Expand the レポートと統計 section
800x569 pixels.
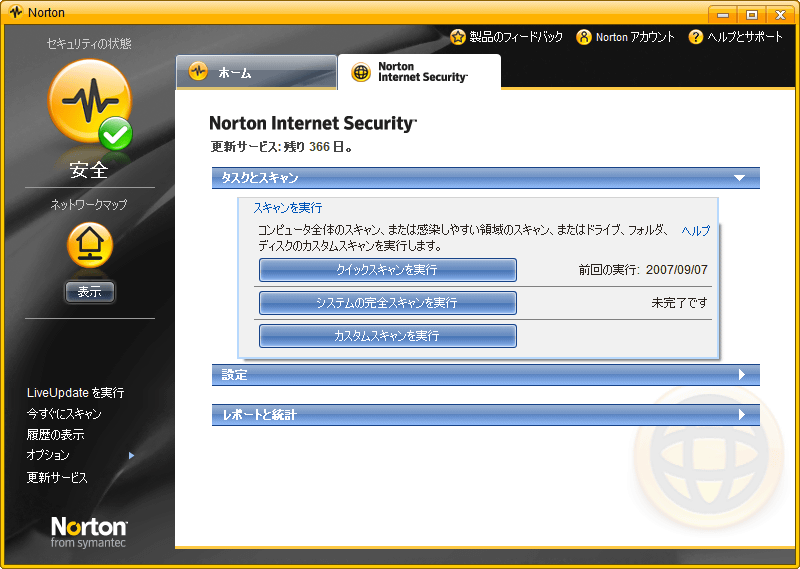pos(486,414)
